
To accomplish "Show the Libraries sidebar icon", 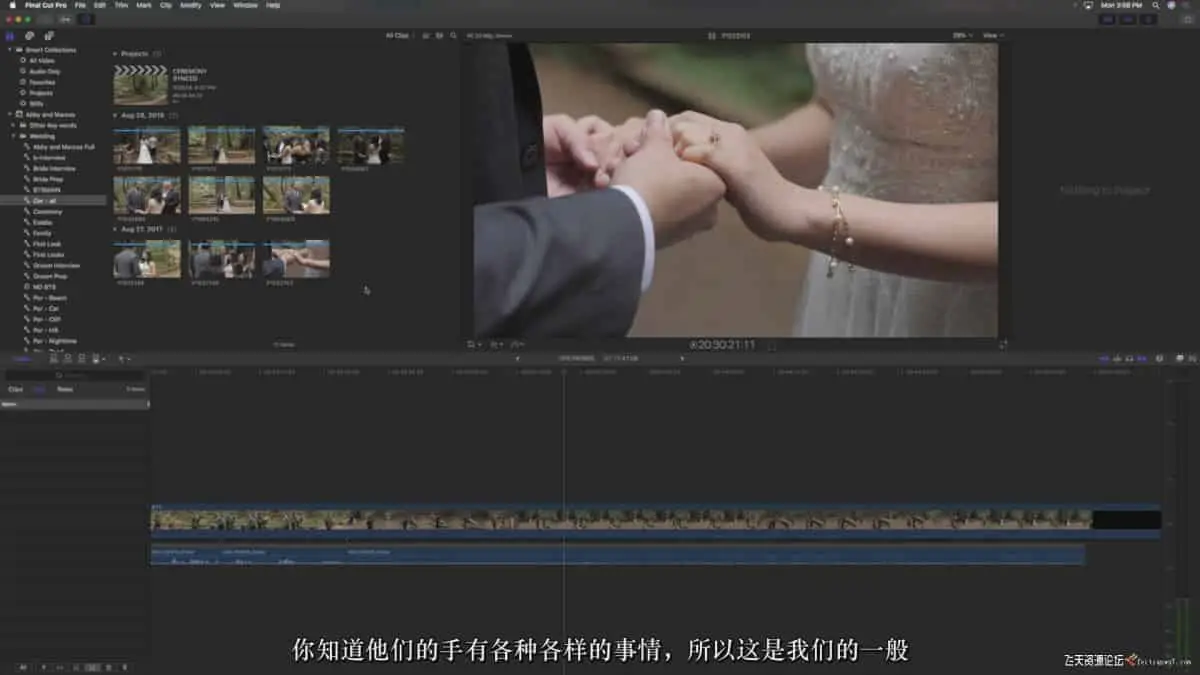I will (x=11, y=36).
